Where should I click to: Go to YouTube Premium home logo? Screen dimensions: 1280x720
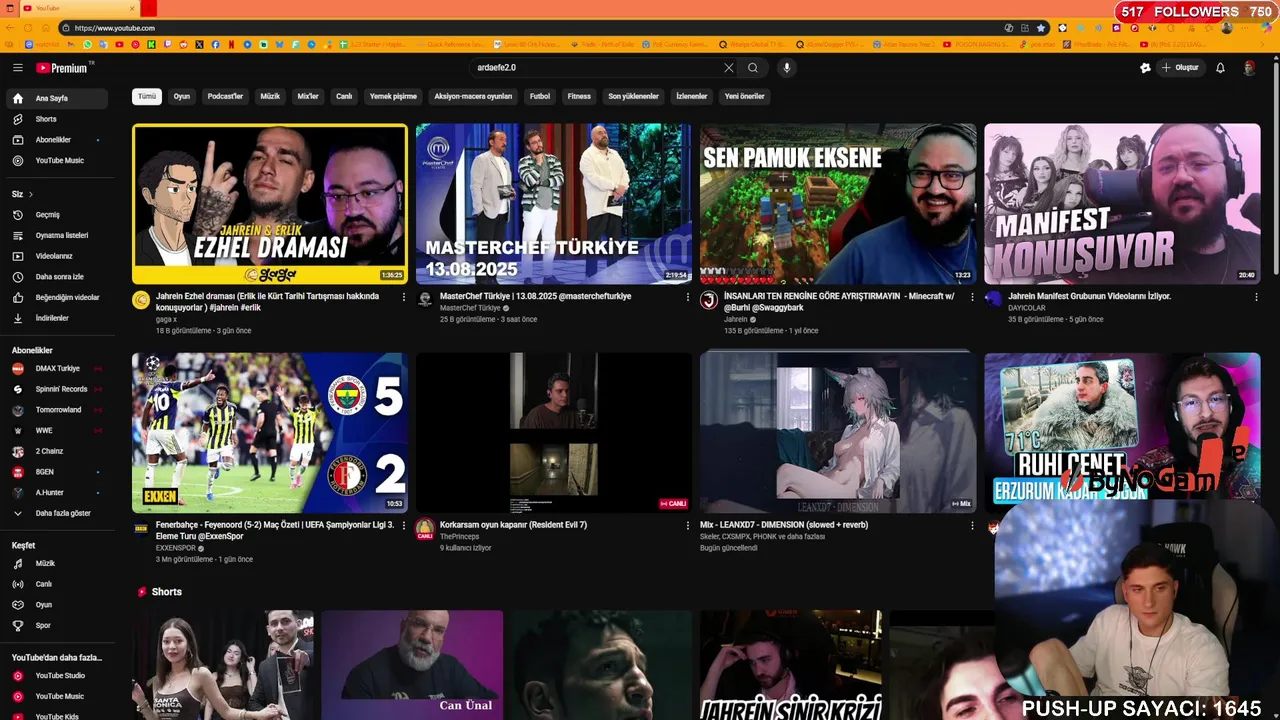64,68
